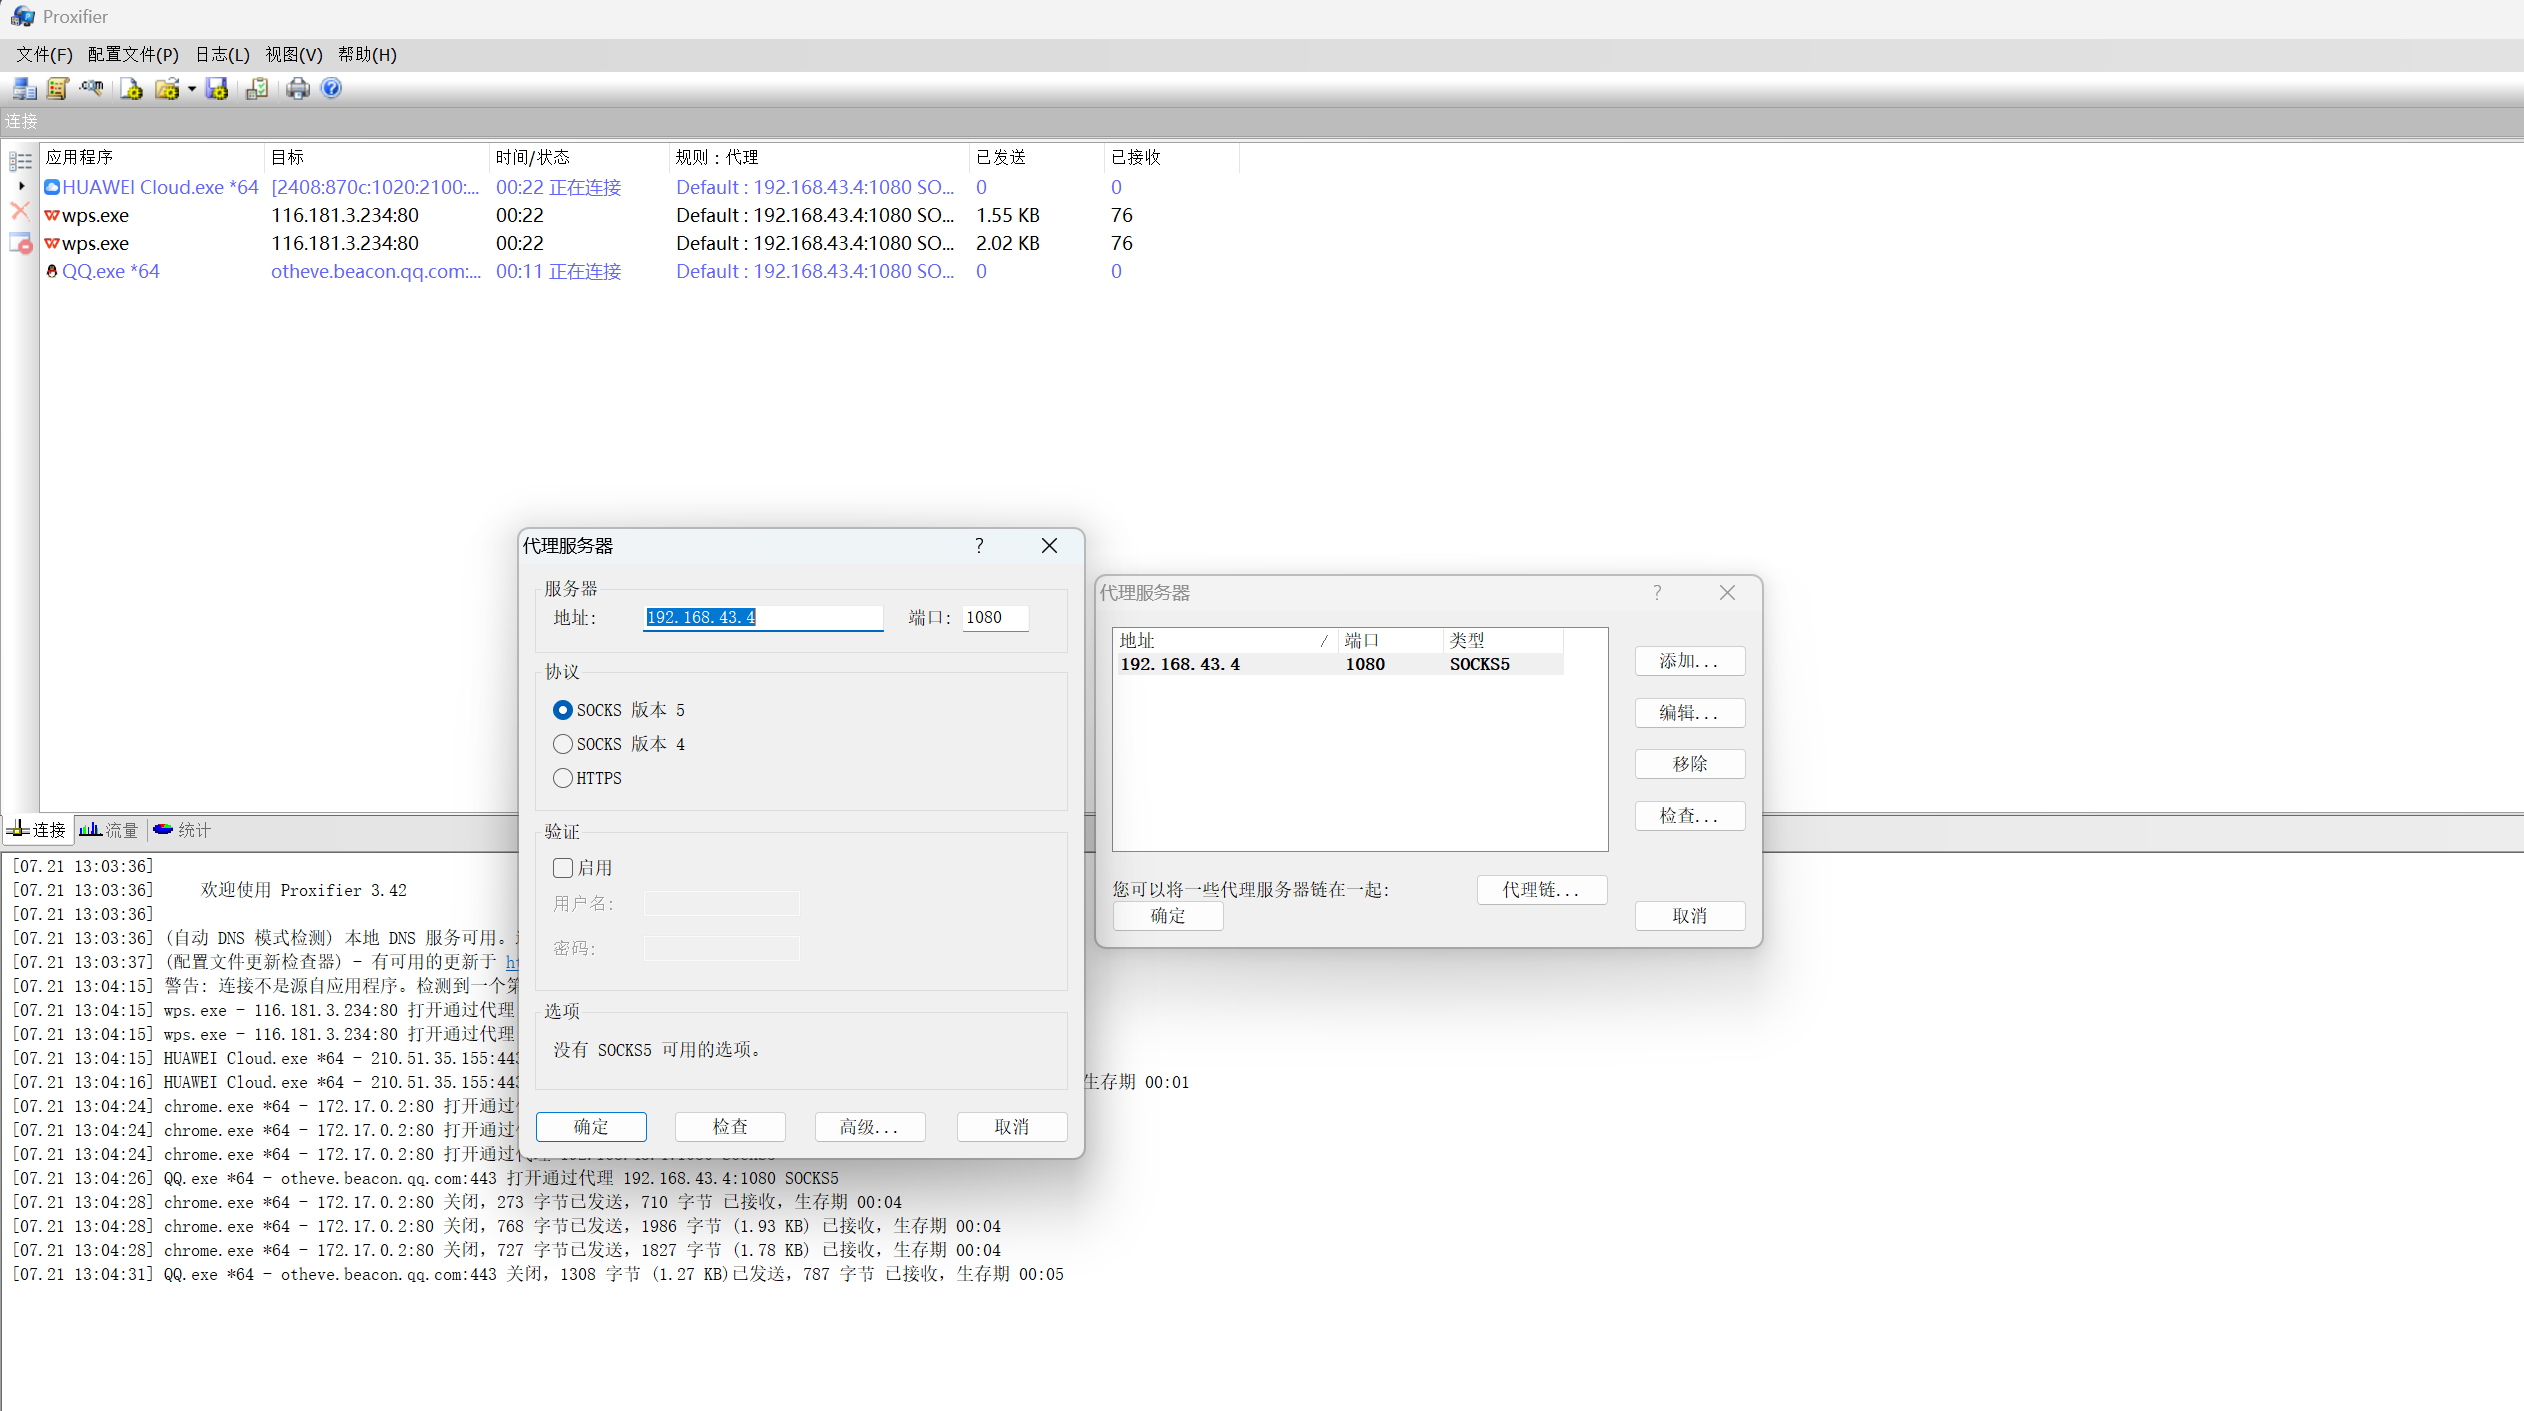Enable the 启用 authentication checkbox
The width and height of the screenshot is (2524, 1411).
tap(563, 868)
